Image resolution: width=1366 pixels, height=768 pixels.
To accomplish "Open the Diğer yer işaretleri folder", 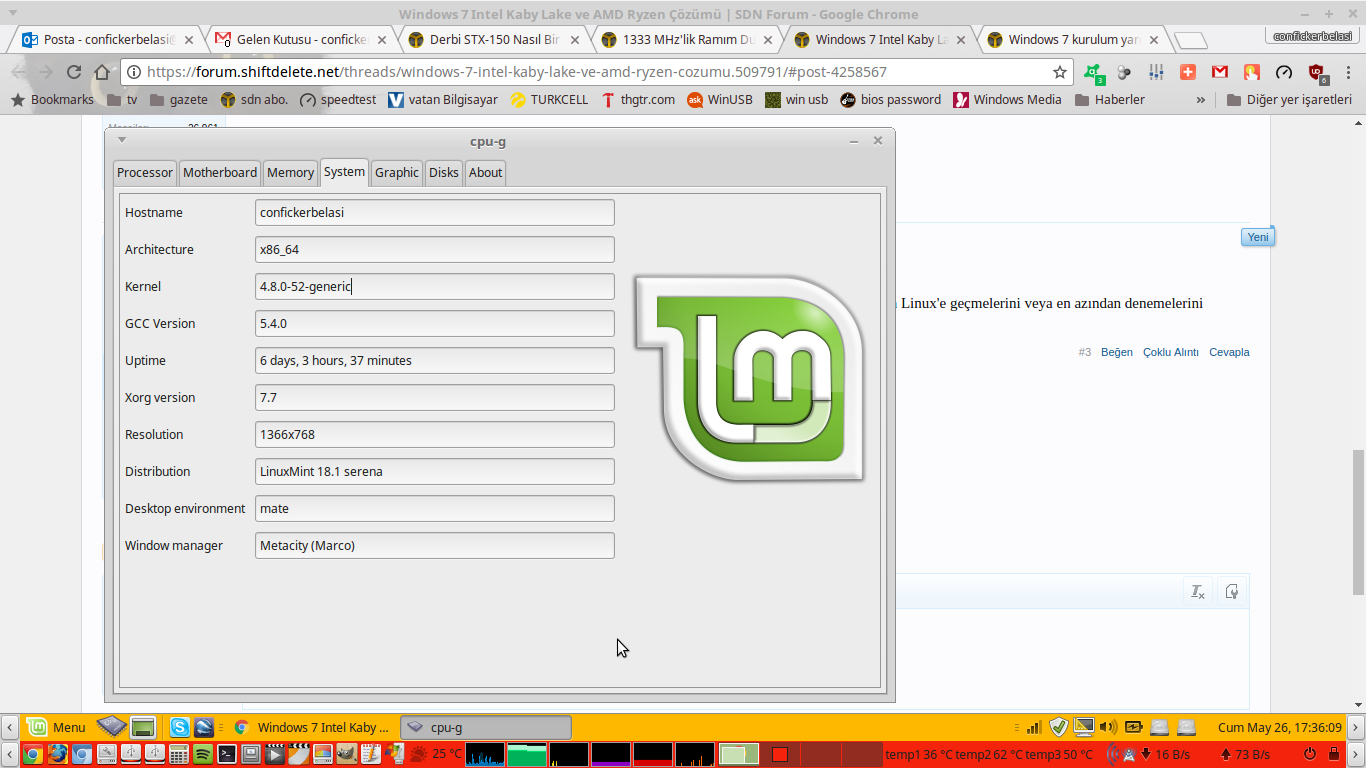I will click(x=1288, y=99).
